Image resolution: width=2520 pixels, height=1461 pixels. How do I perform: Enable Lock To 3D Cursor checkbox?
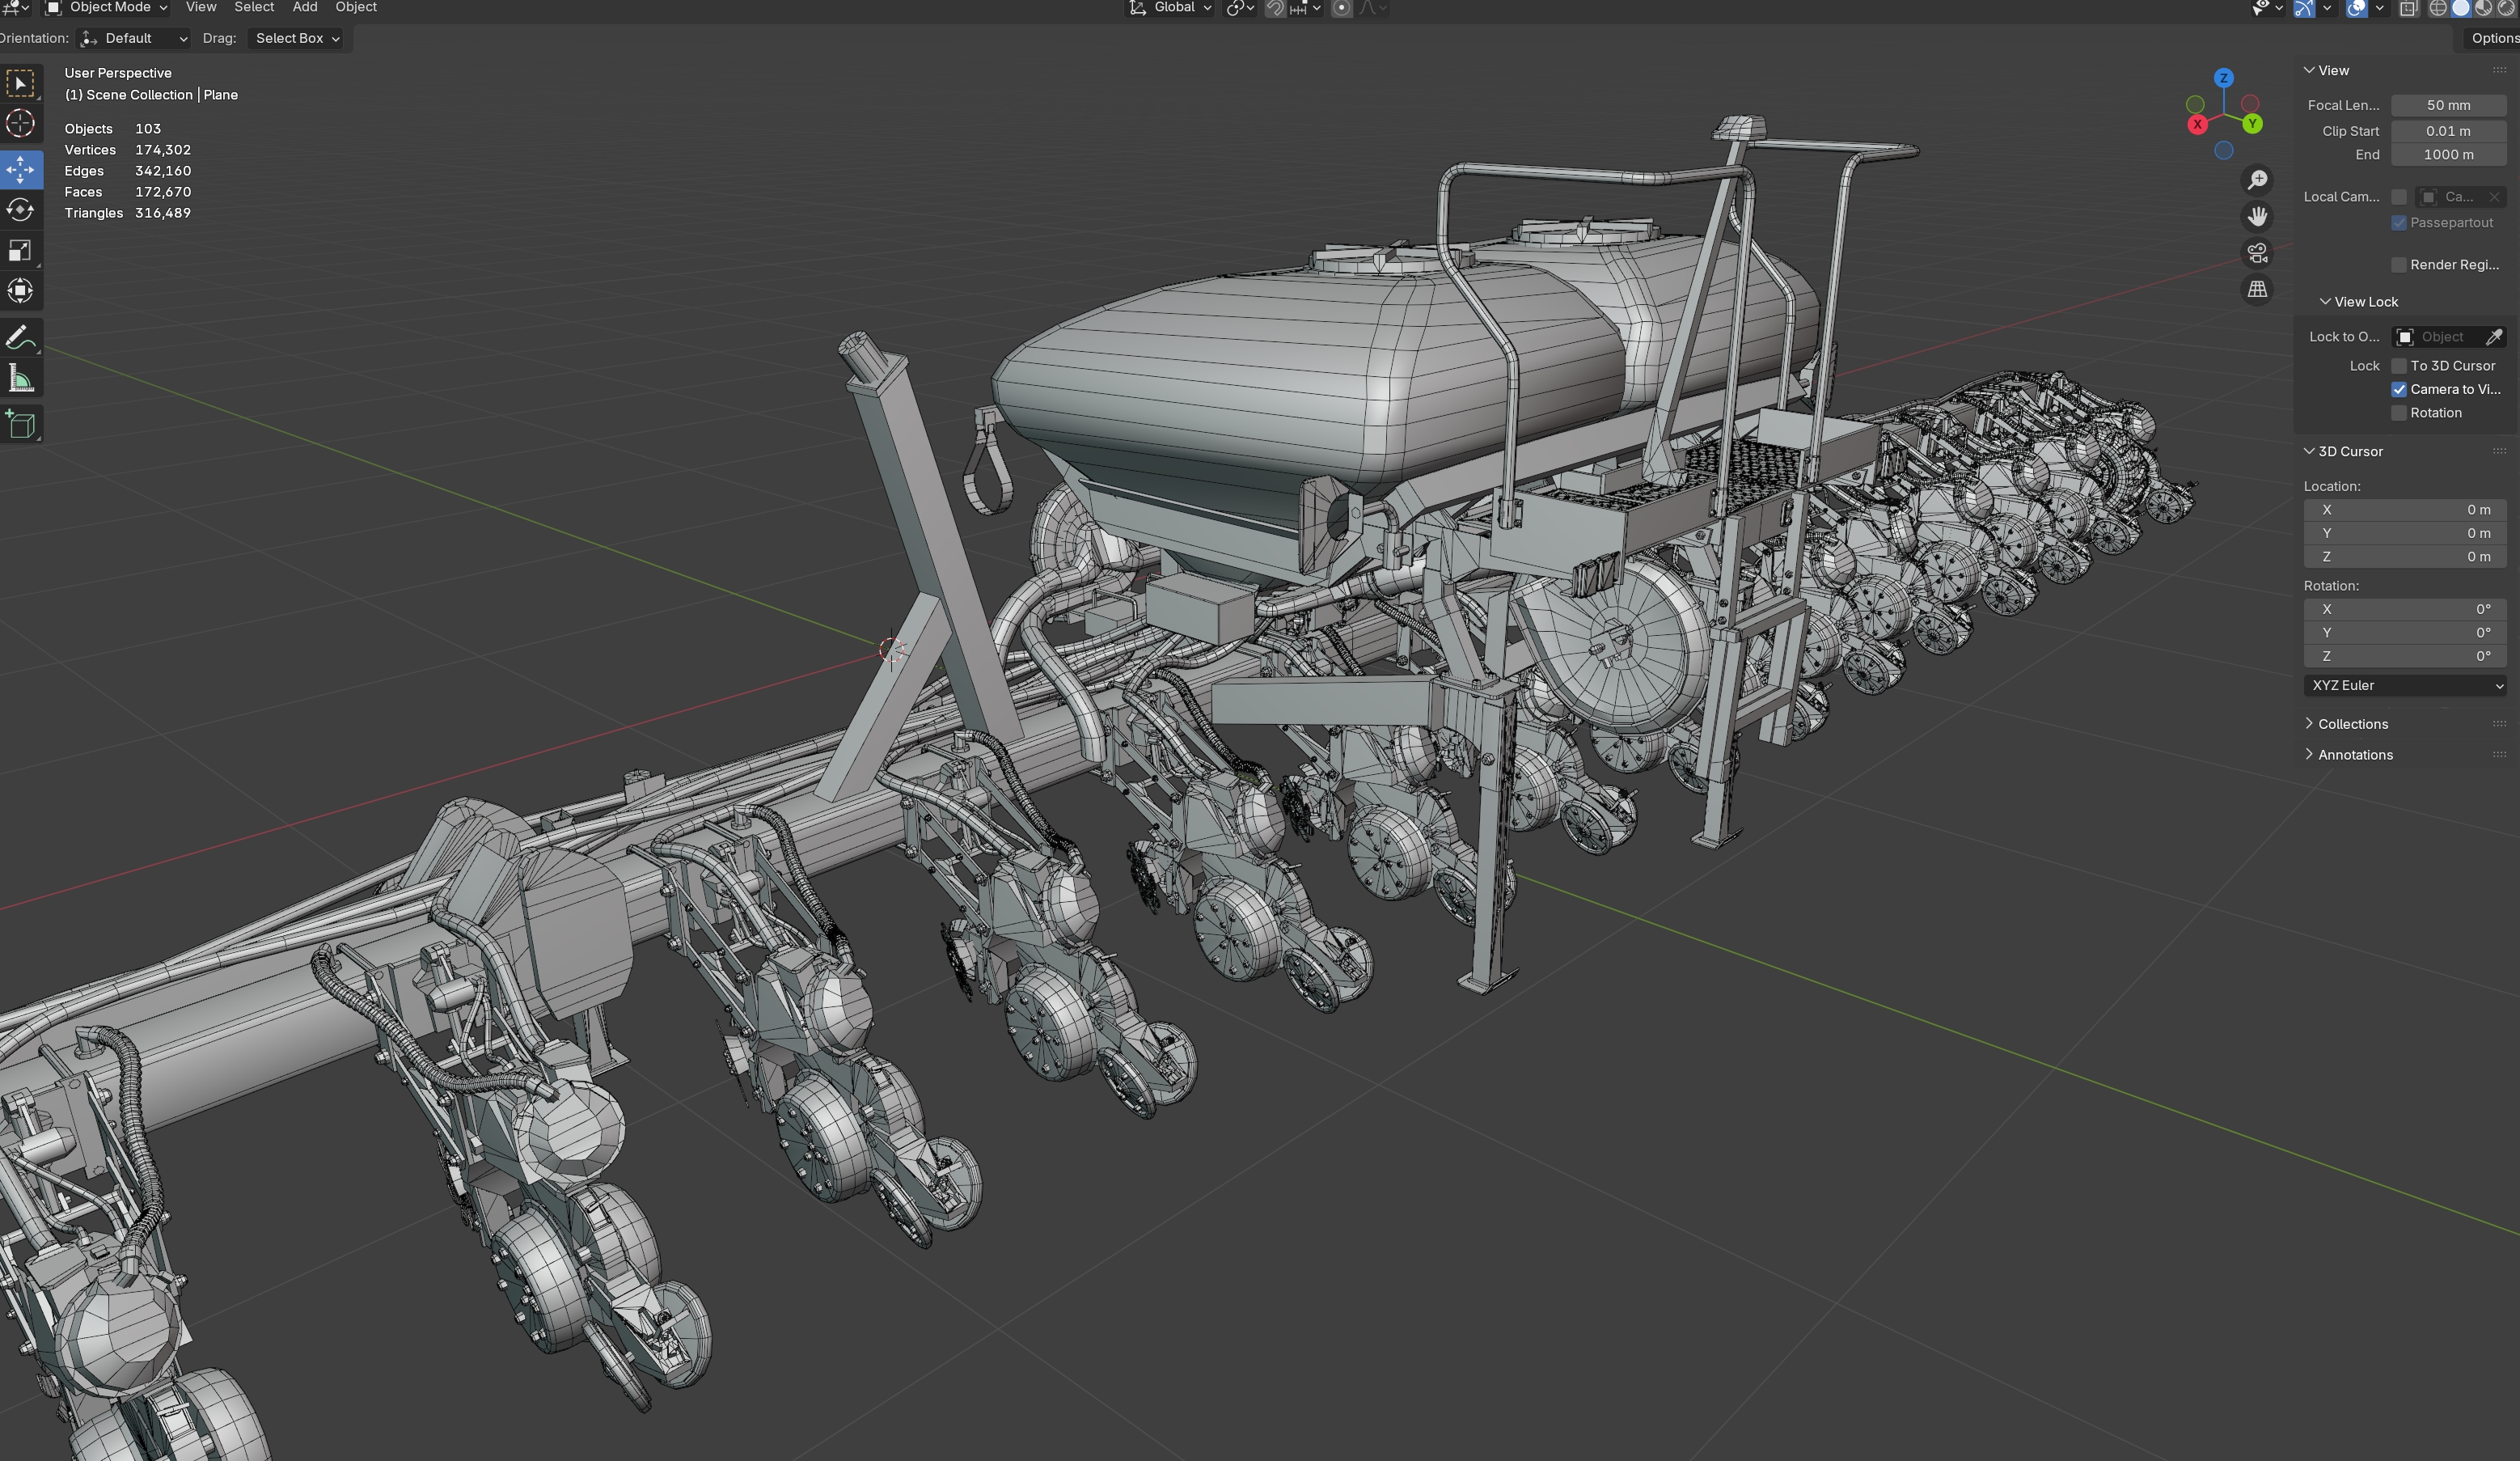coord(2398,366)
